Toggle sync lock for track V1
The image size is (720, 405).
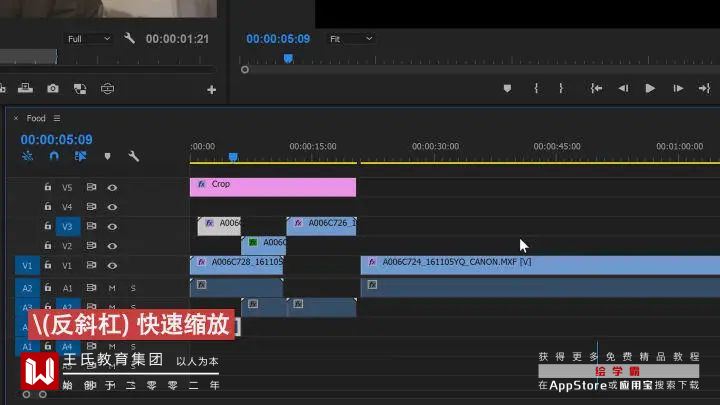(x=91, y=265)
